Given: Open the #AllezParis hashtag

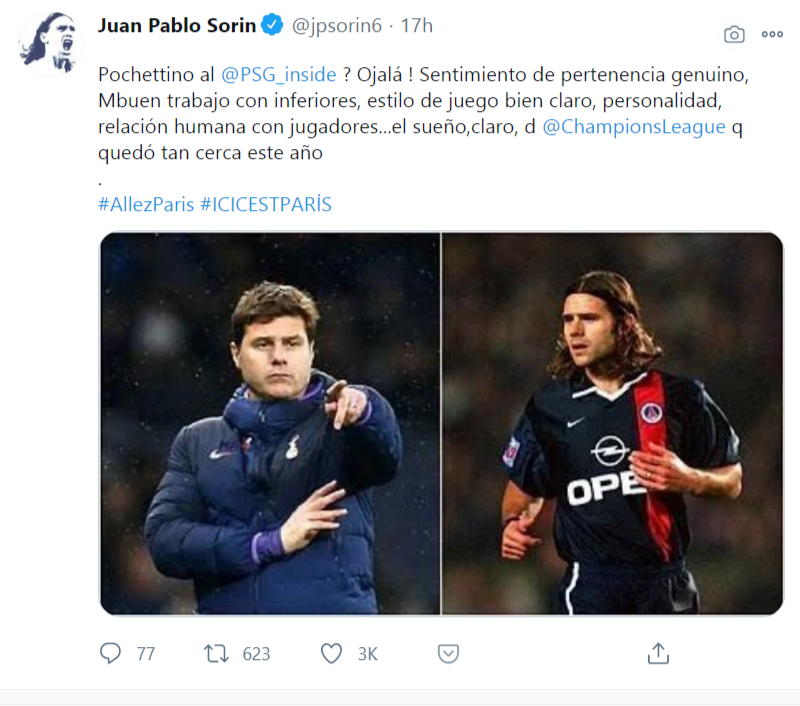Looking at the screenshot, I should pos(145,204).
